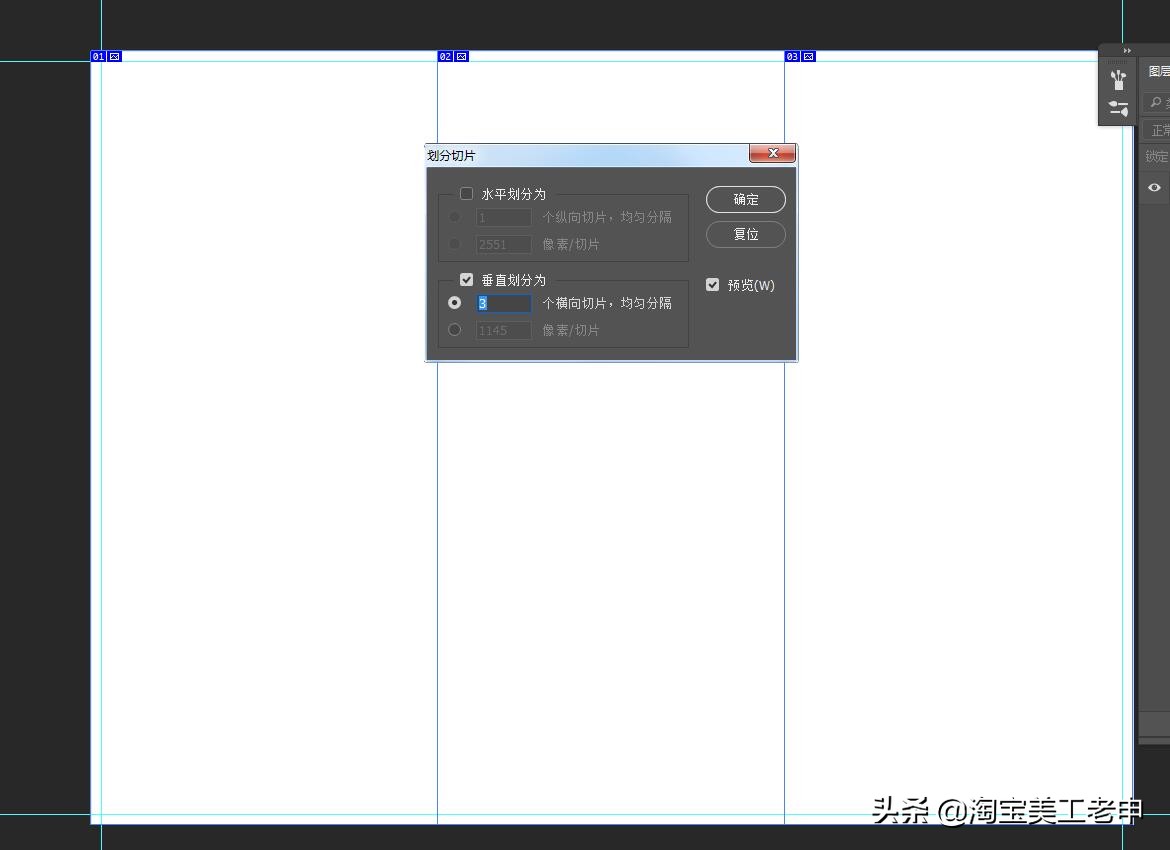
Task: Disable the 预览(W) preview checkbox
Action: (x=712, y=284)
